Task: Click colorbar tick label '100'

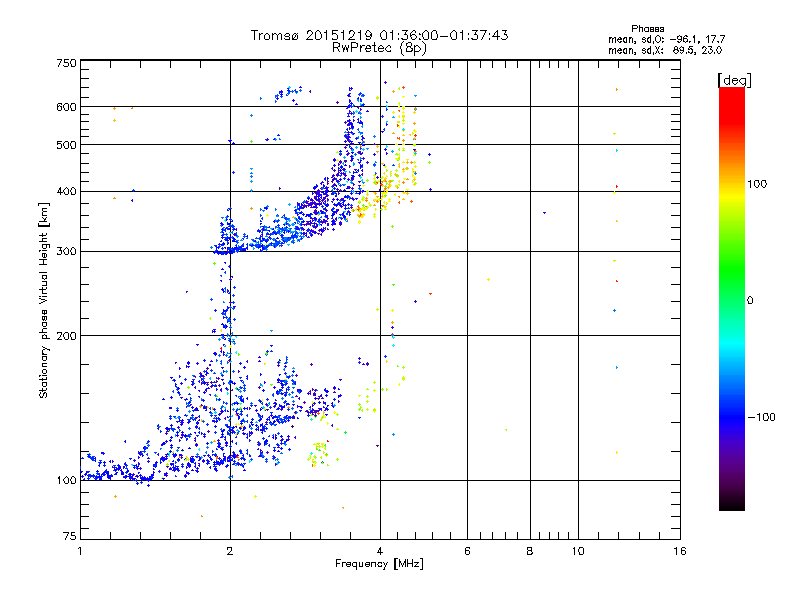Action: [x=757, y=184]
